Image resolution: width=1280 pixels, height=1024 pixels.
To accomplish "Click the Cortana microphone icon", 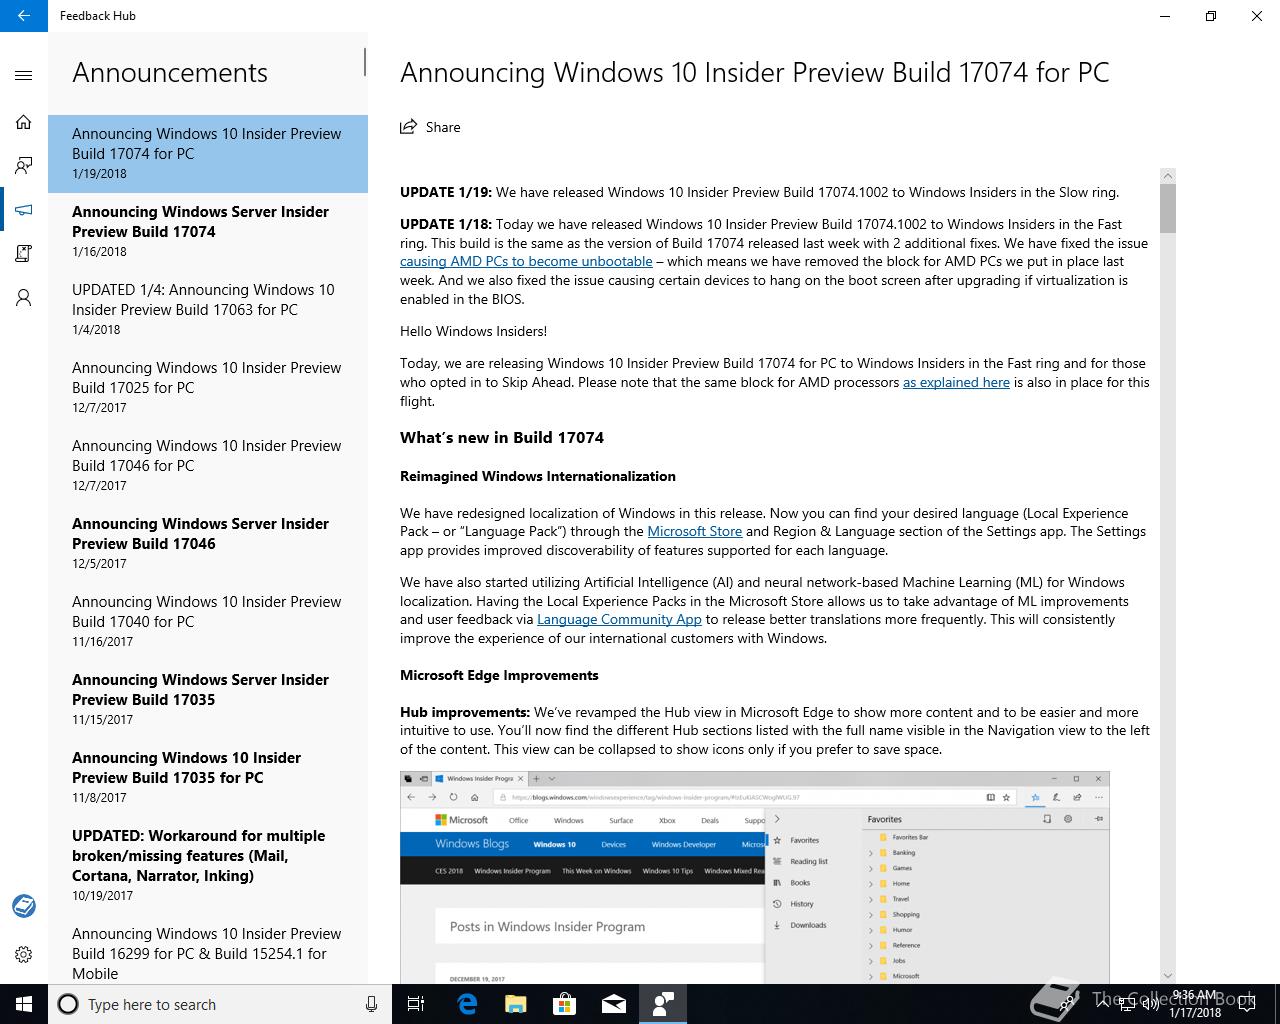I will click(371, 1004).
